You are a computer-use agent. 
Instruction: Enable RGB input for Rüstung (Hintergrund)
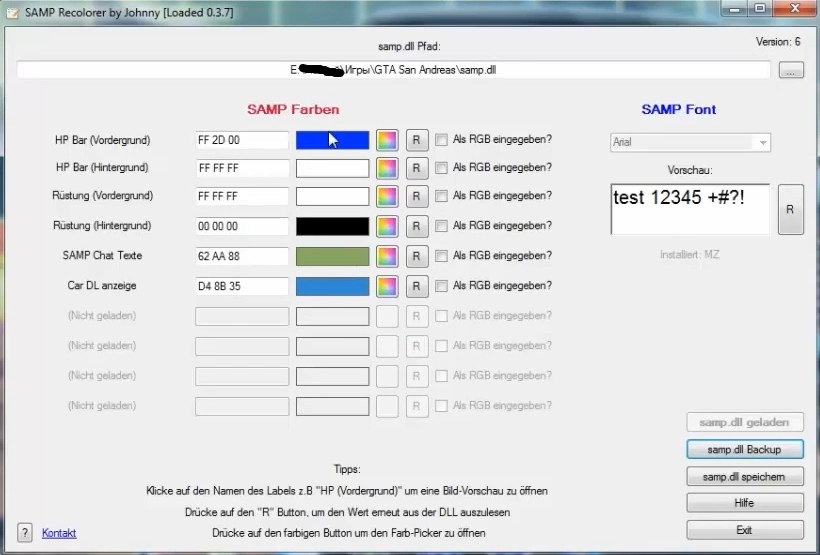441,226
